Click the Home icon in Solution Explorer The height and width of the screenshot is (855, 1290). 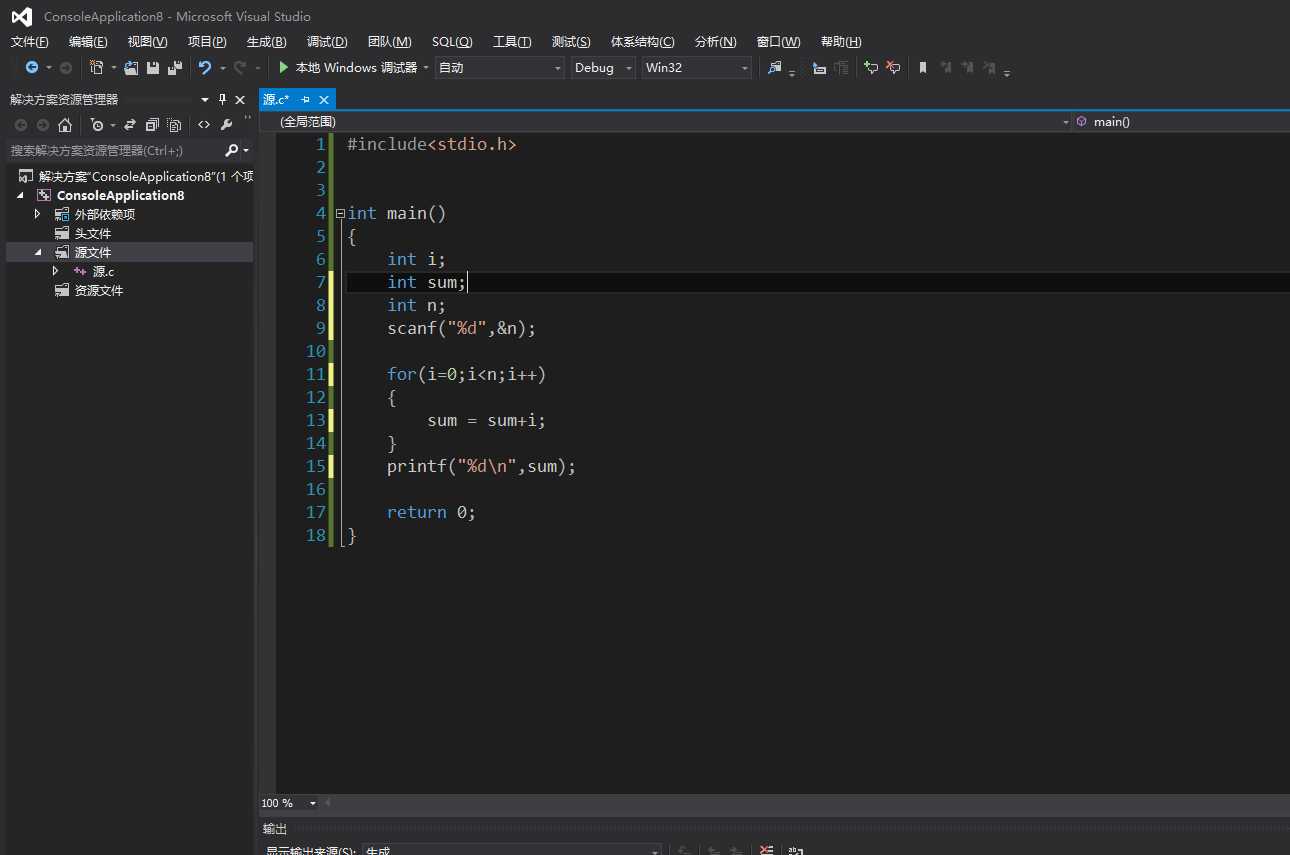(x=65, y=125)
